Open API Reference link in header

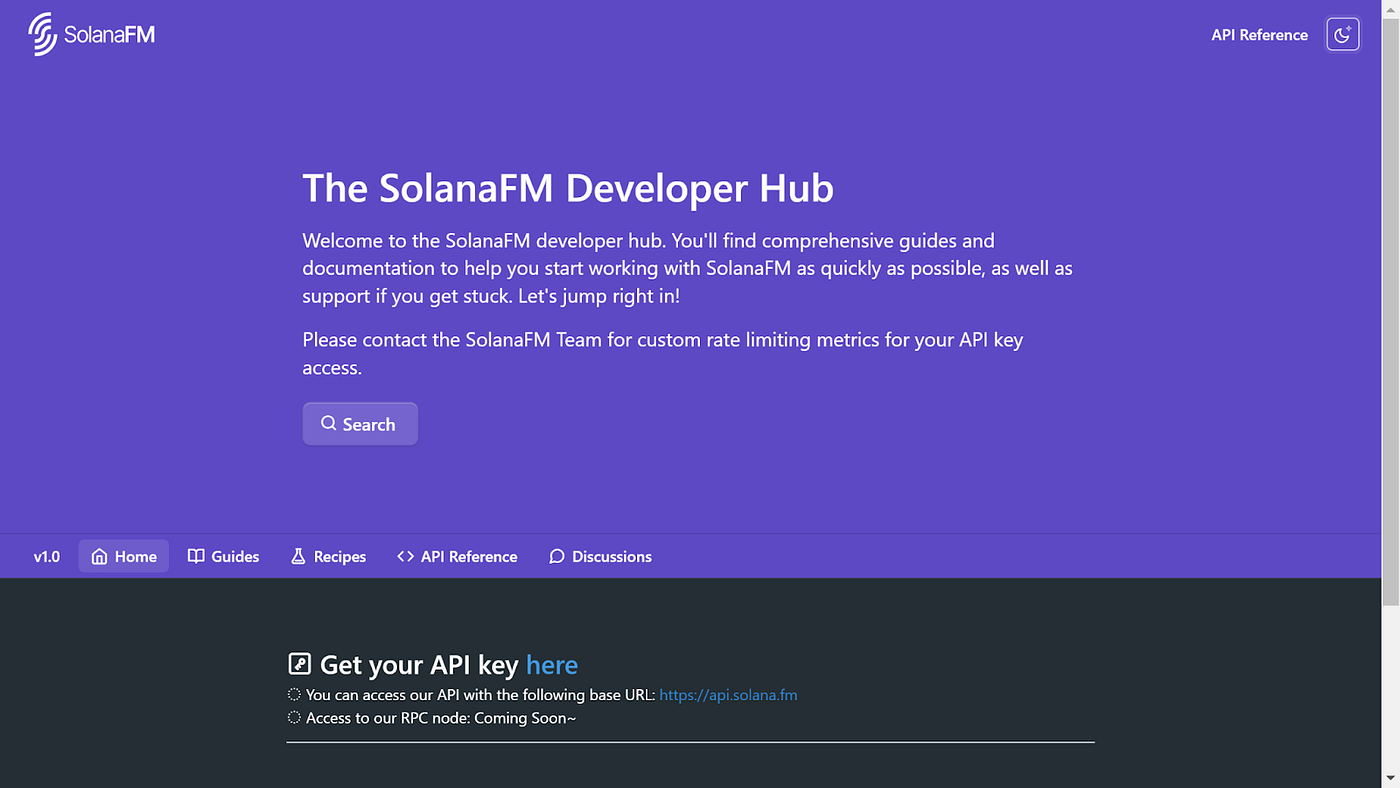coord(1259,34)
